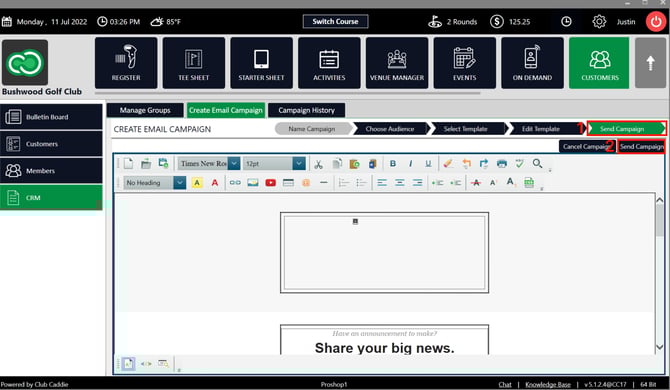Screen dimensions: 670x390
Task: Expand the No Heading style dropdown
Action: pyautogui.click(x=179, y=183)
